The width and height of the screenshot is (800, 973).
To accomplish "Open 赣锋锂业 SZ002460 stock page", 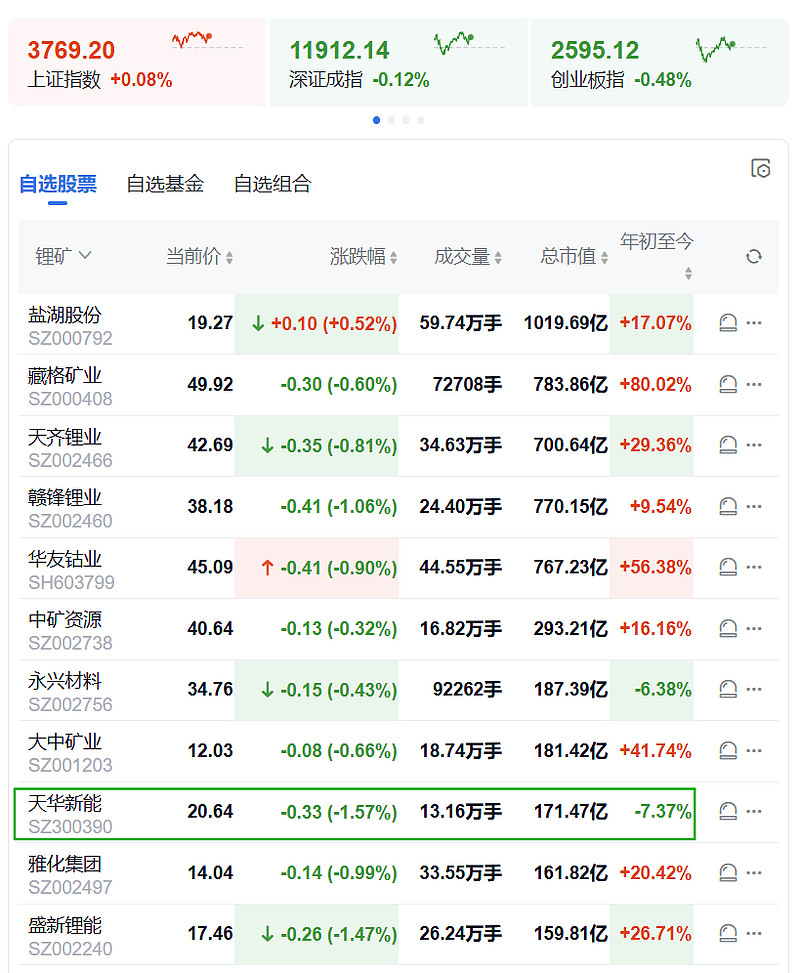I will coord(70,509).
